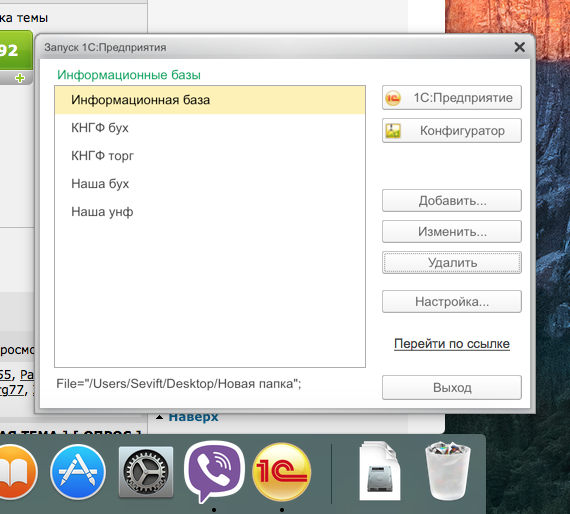
Task: Select the КНГФ бух database
Action: (210, 128)
